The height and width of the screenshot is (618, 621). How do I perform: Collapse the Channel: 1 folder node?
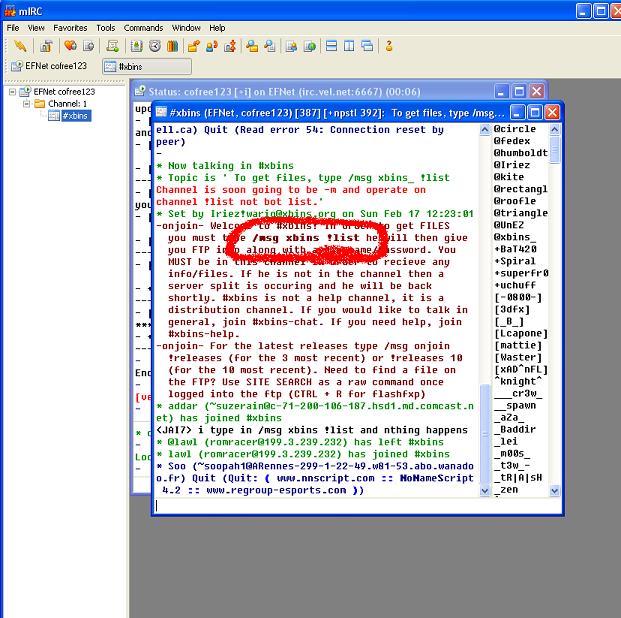click(27, 104)
